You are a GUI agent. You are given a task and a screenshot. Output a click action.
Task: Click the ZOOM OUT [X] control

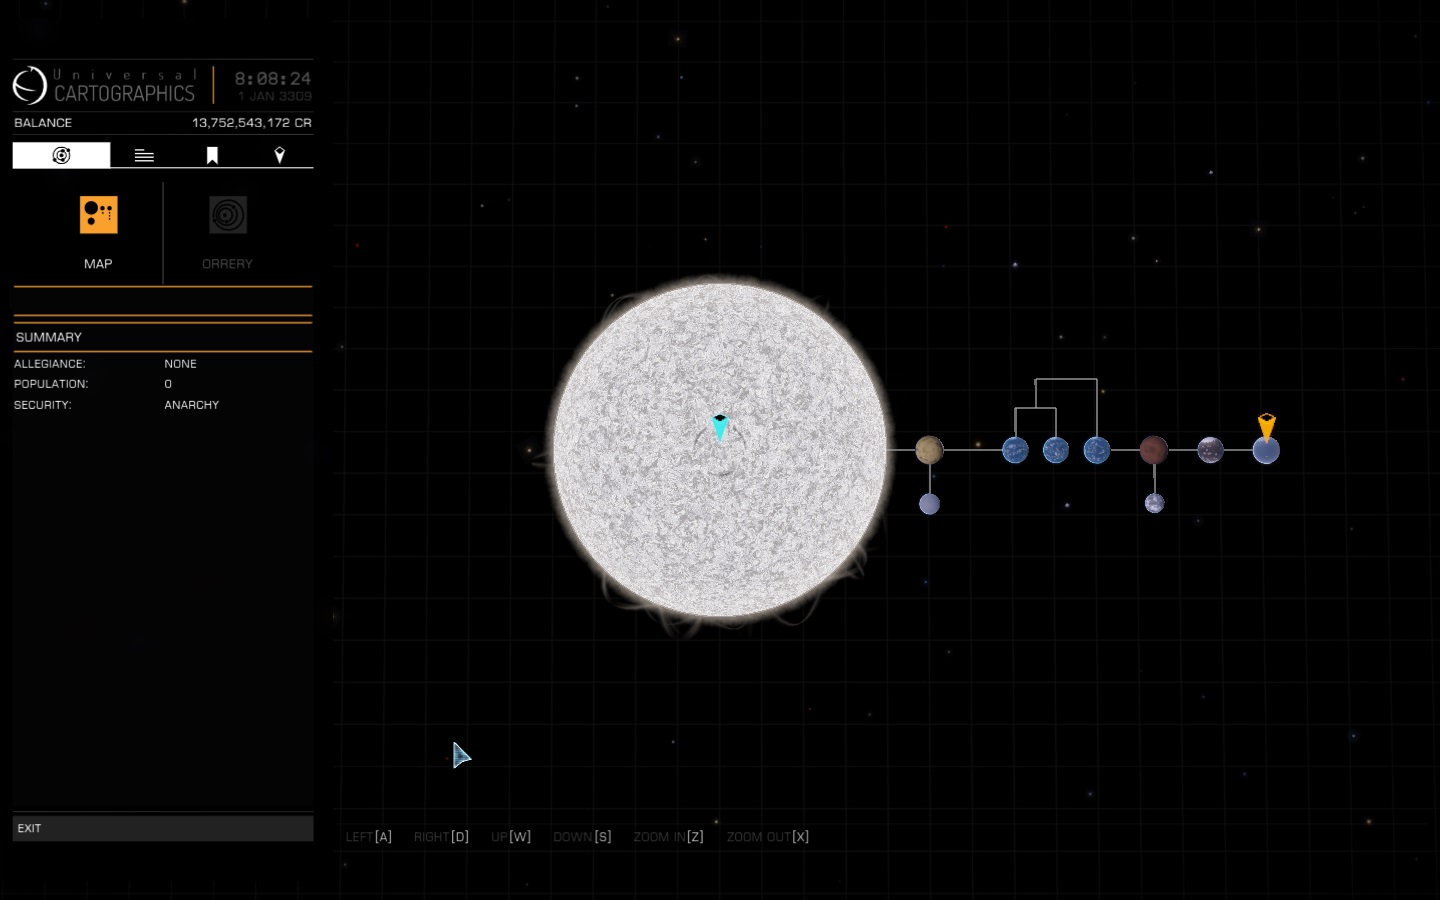(x=768, y=837)
